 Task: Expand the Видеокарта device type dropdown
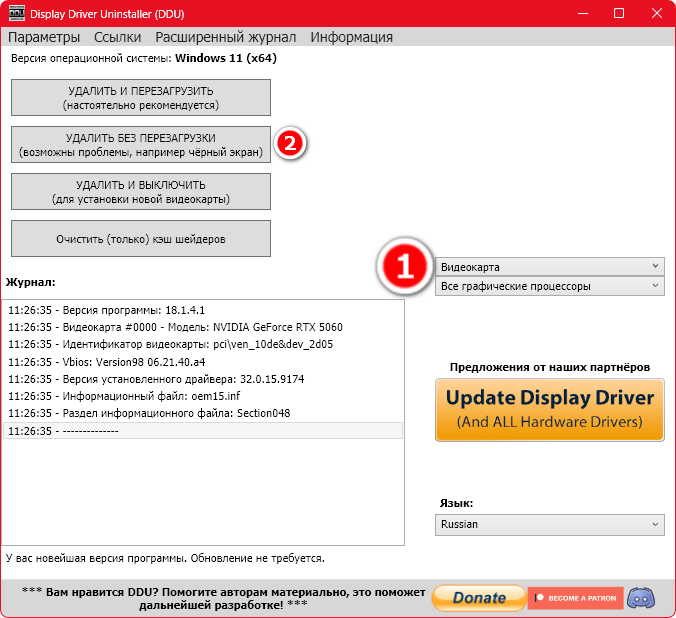[x=550, y=267]
